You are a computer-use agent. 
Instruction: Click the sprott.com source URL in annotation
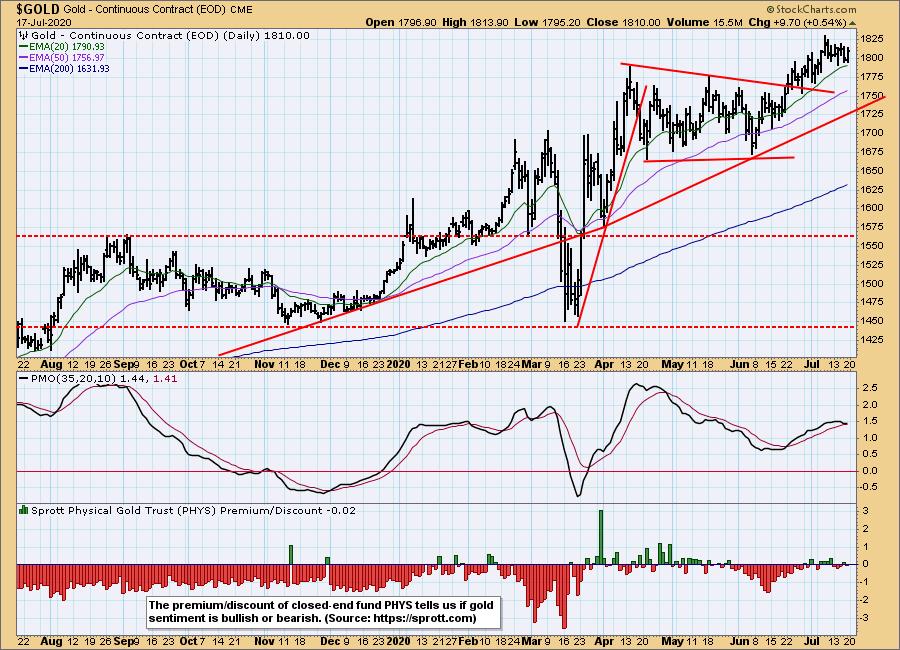pos(424,618)
